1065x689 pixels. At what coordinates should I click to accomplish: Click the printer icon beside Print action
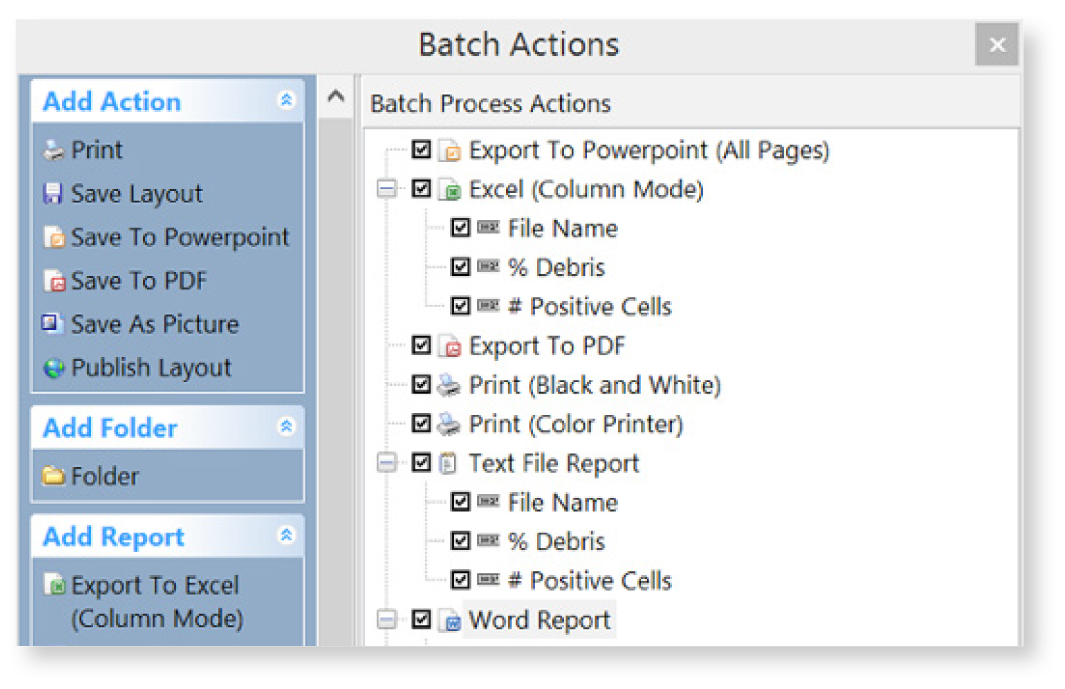click(x=54, y=151)
